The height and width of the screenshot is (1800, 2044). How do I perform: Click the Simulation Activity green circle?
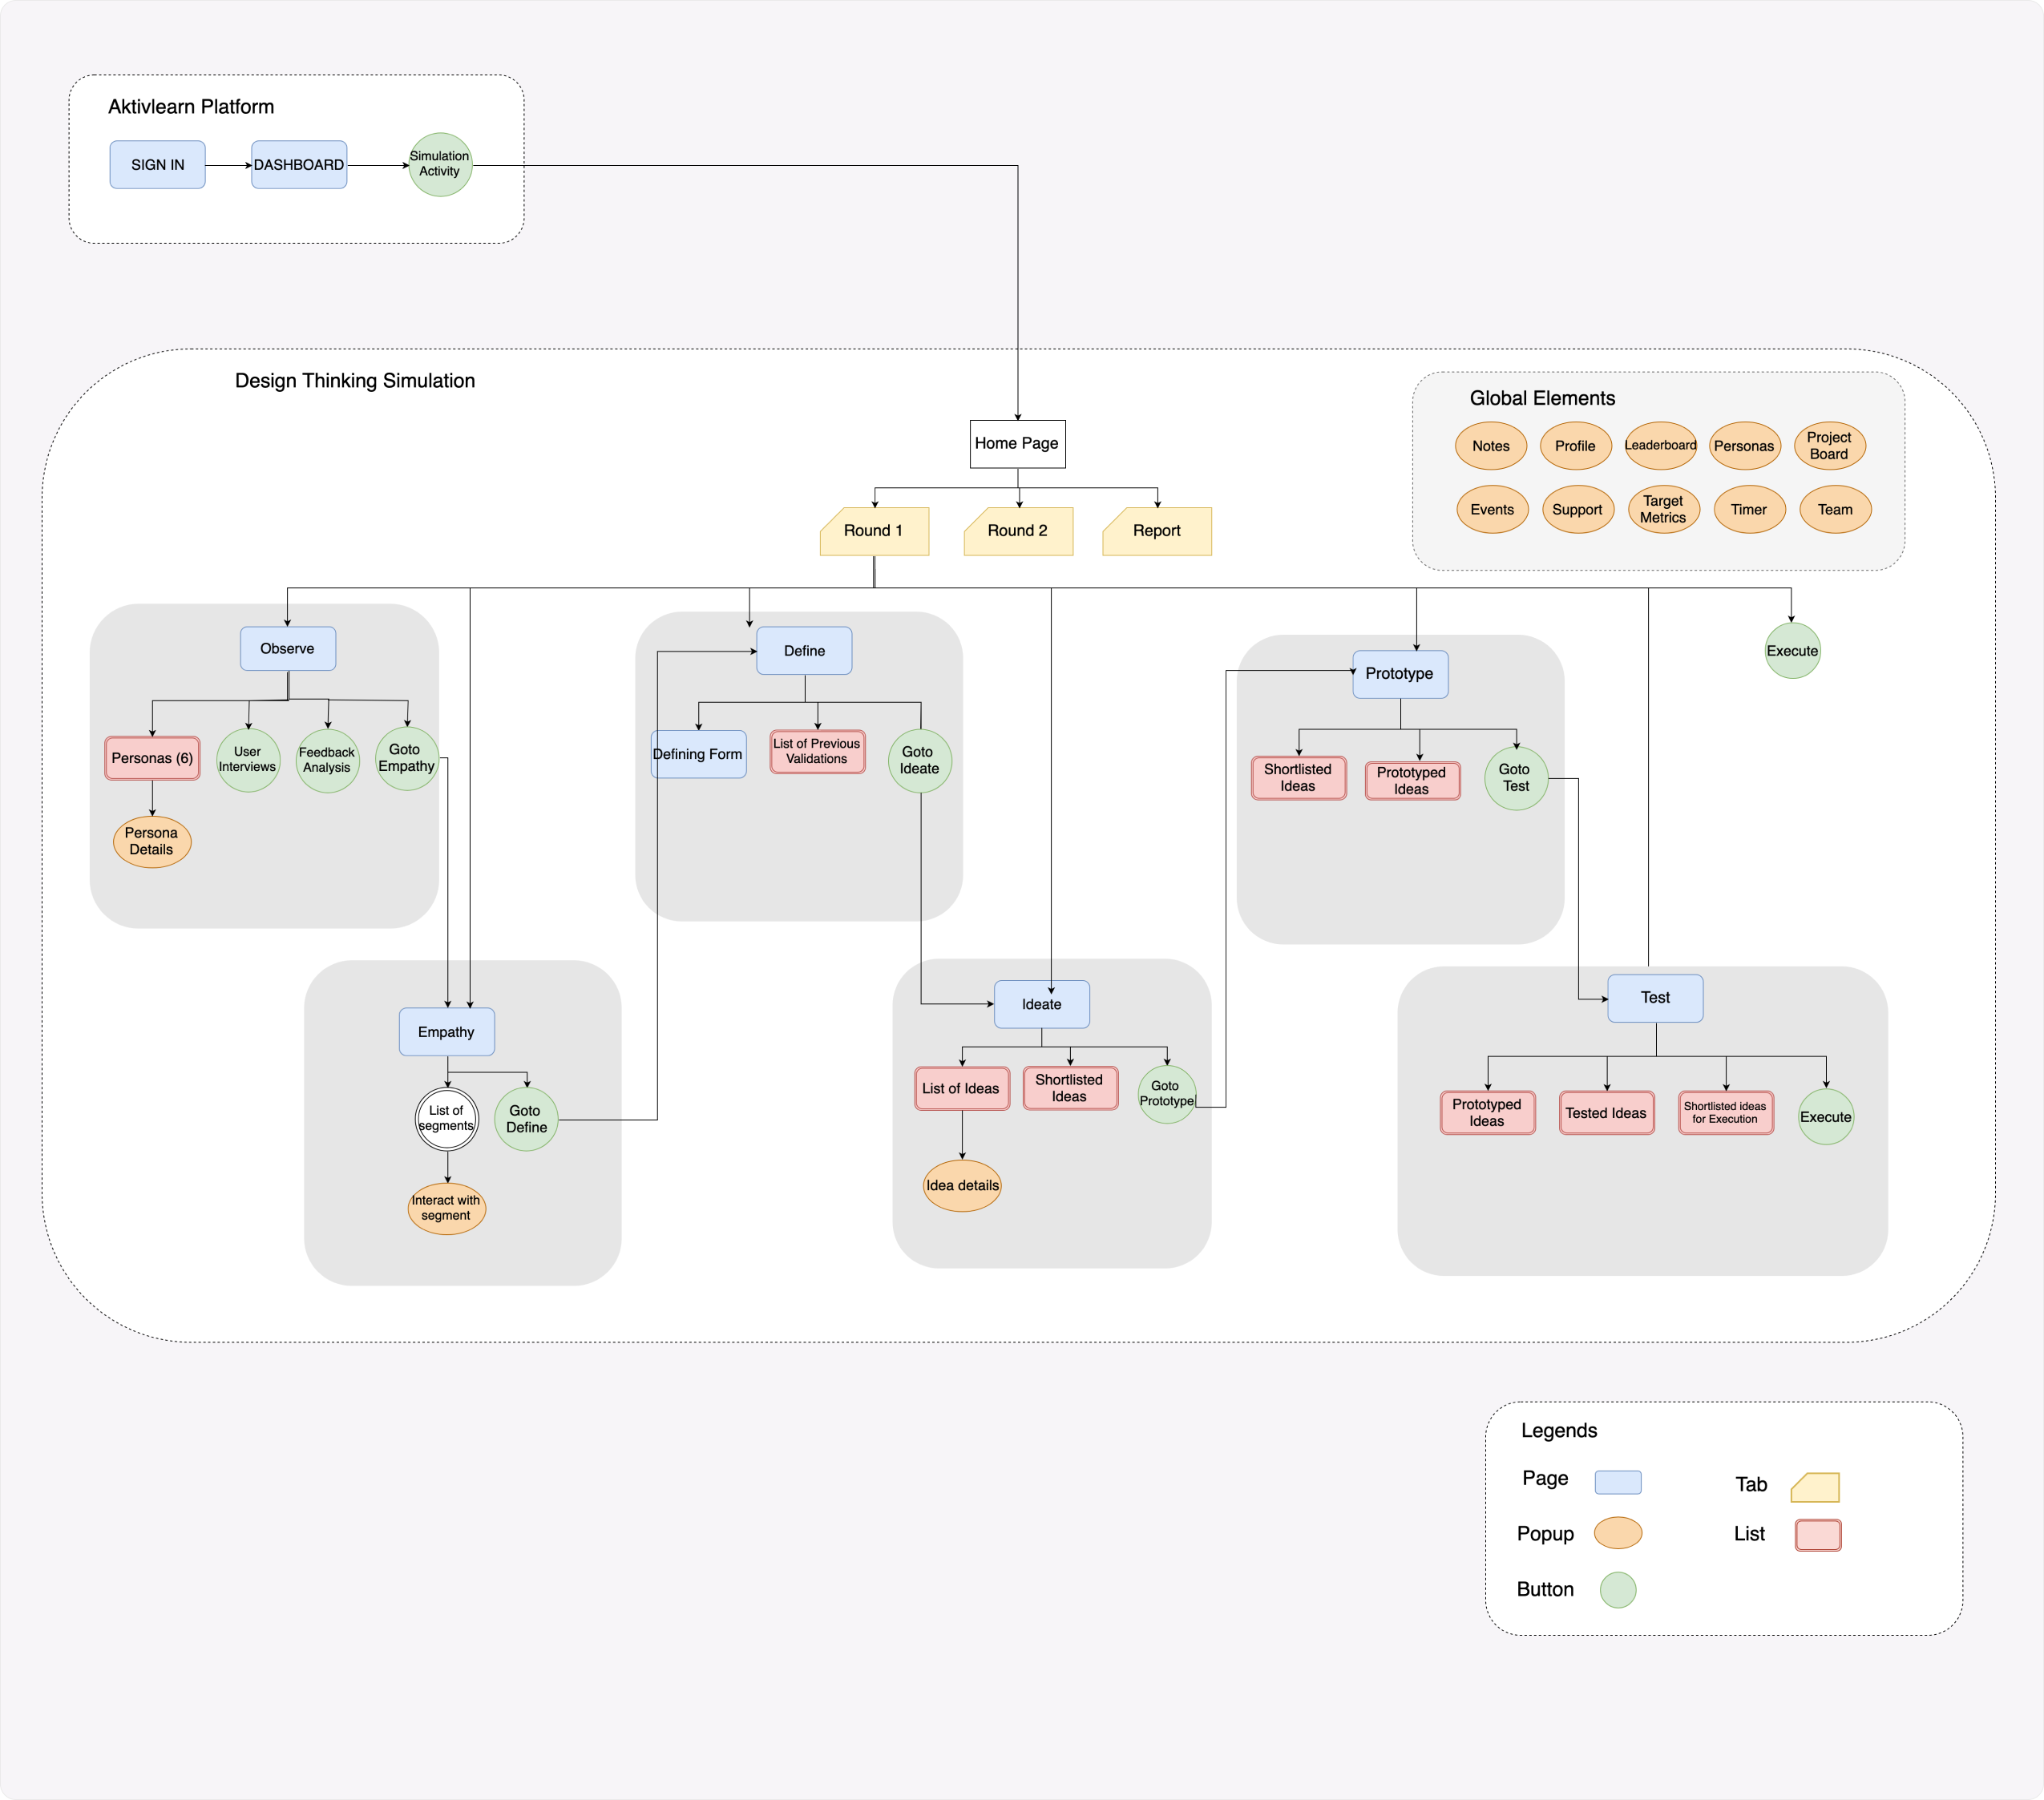(440, 164)
